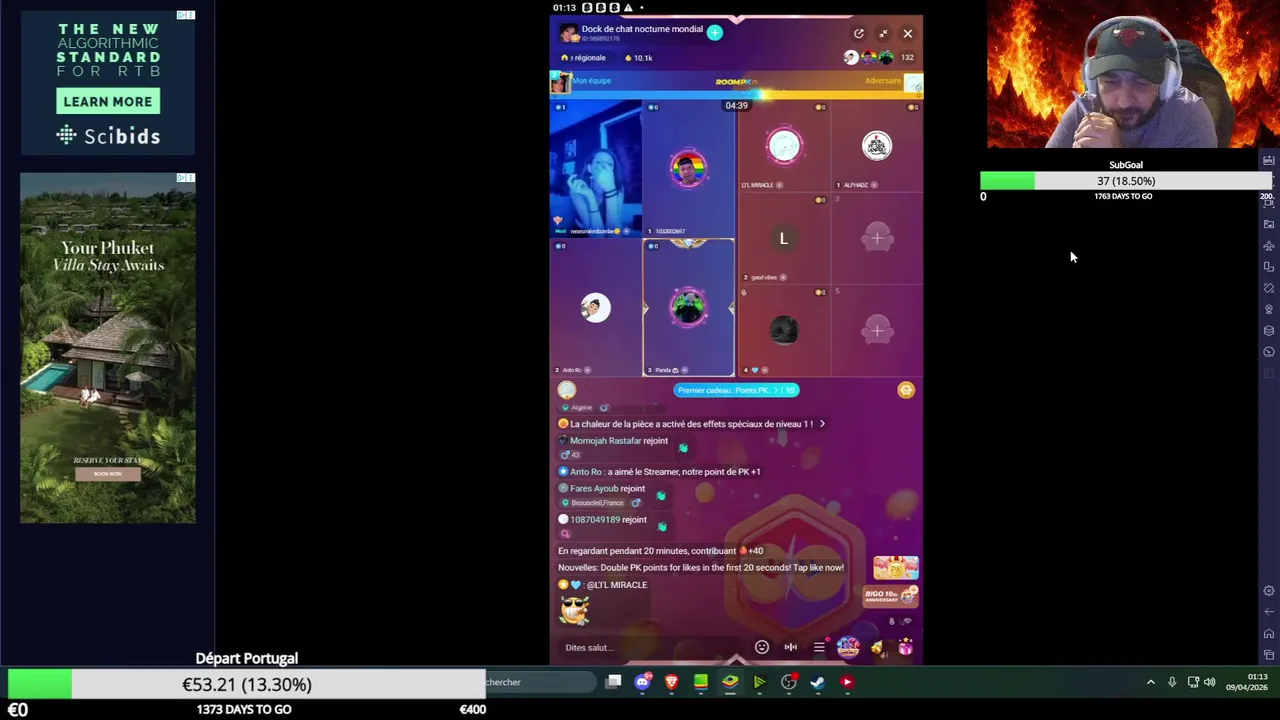1280x720 pixels.
Task: Open OBS Studio from the taskbar
Action: click(789, 682)
